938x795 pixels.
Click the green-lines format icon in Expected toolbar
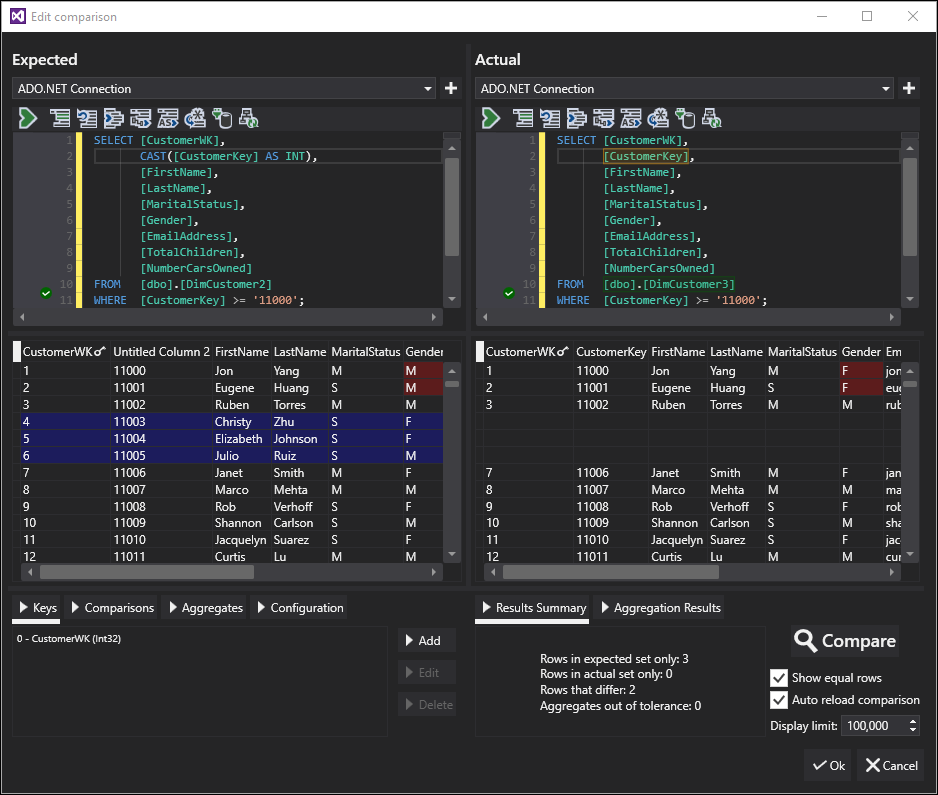59,118
